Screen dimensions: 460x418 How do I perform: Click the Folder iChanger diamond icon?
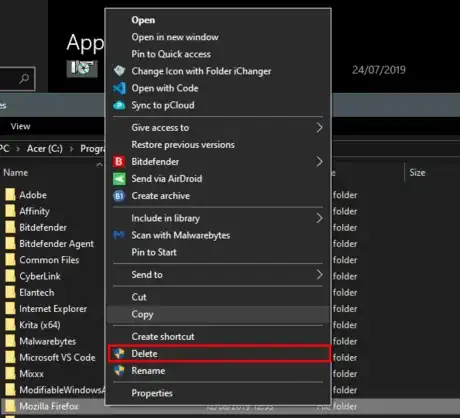119,71
